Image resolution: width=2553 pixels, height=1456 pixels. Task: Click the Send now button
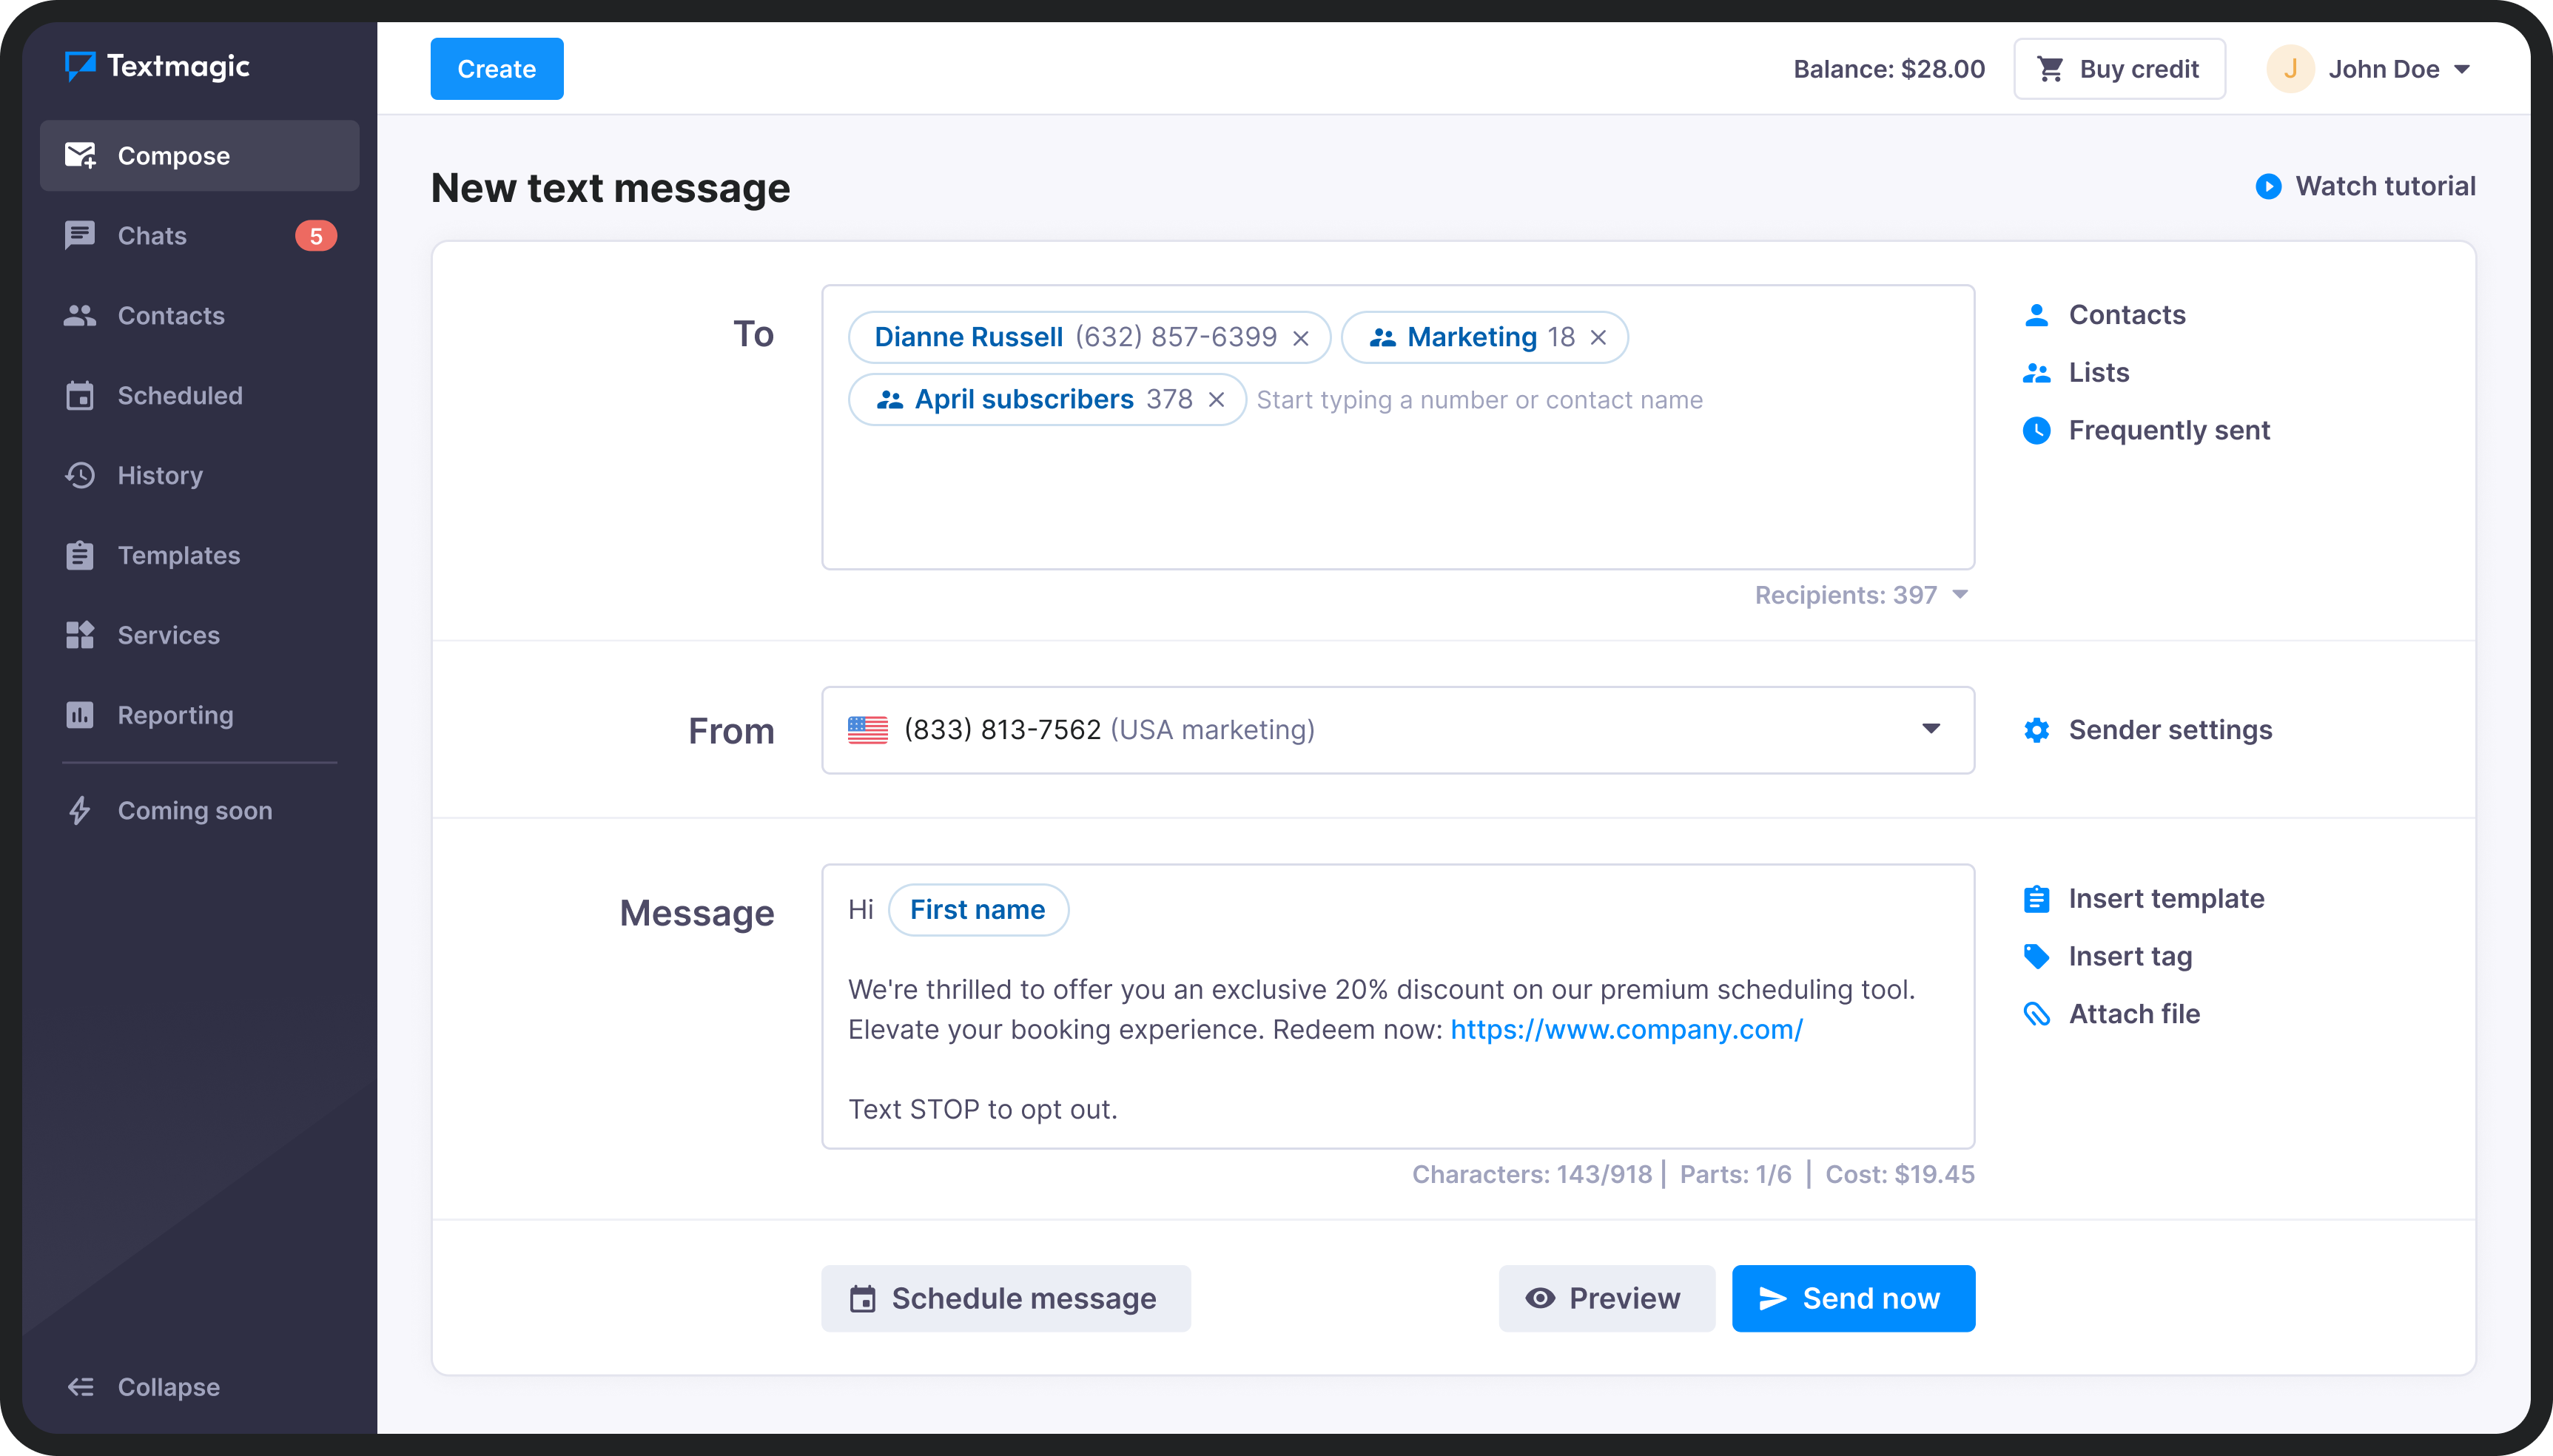[x=1853, y=1298]
